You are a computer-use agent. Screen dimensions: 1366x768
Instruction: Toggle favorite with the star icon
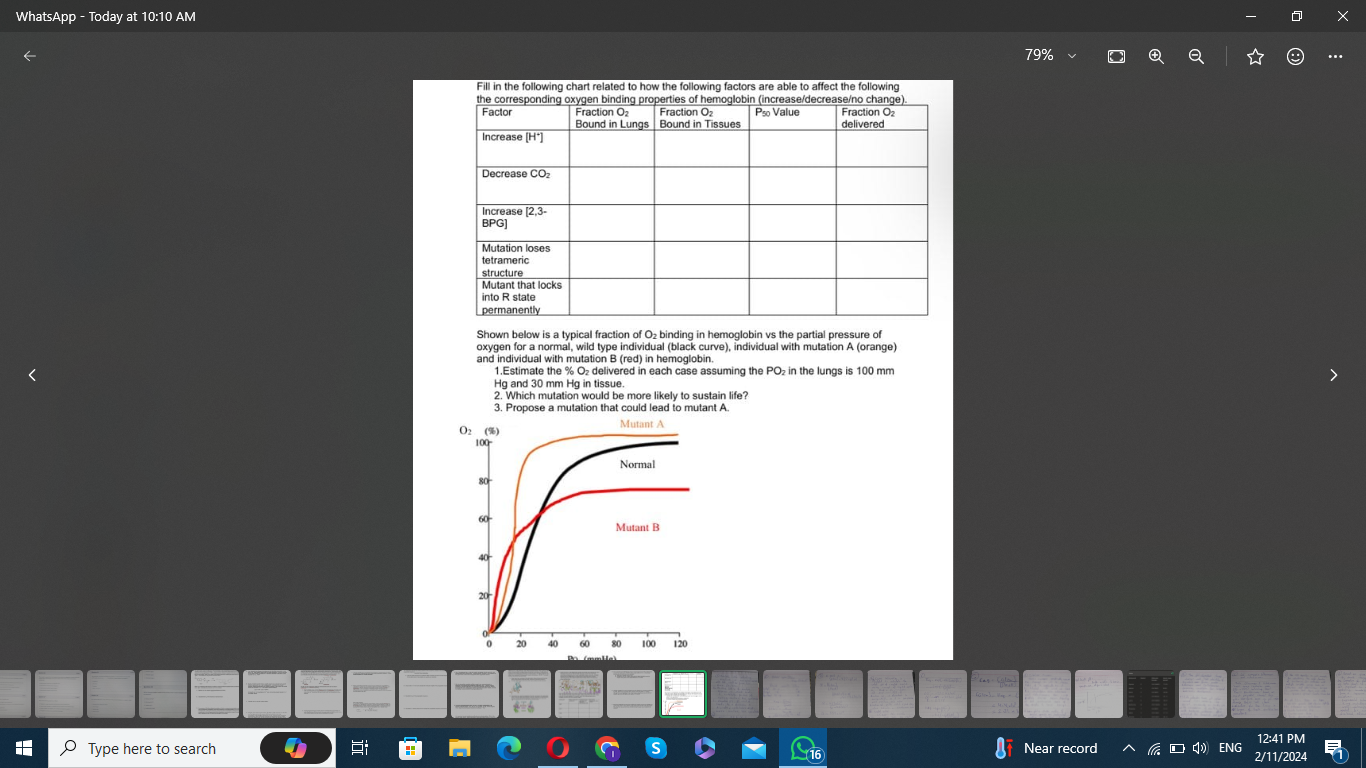[x=1255, y=56]
